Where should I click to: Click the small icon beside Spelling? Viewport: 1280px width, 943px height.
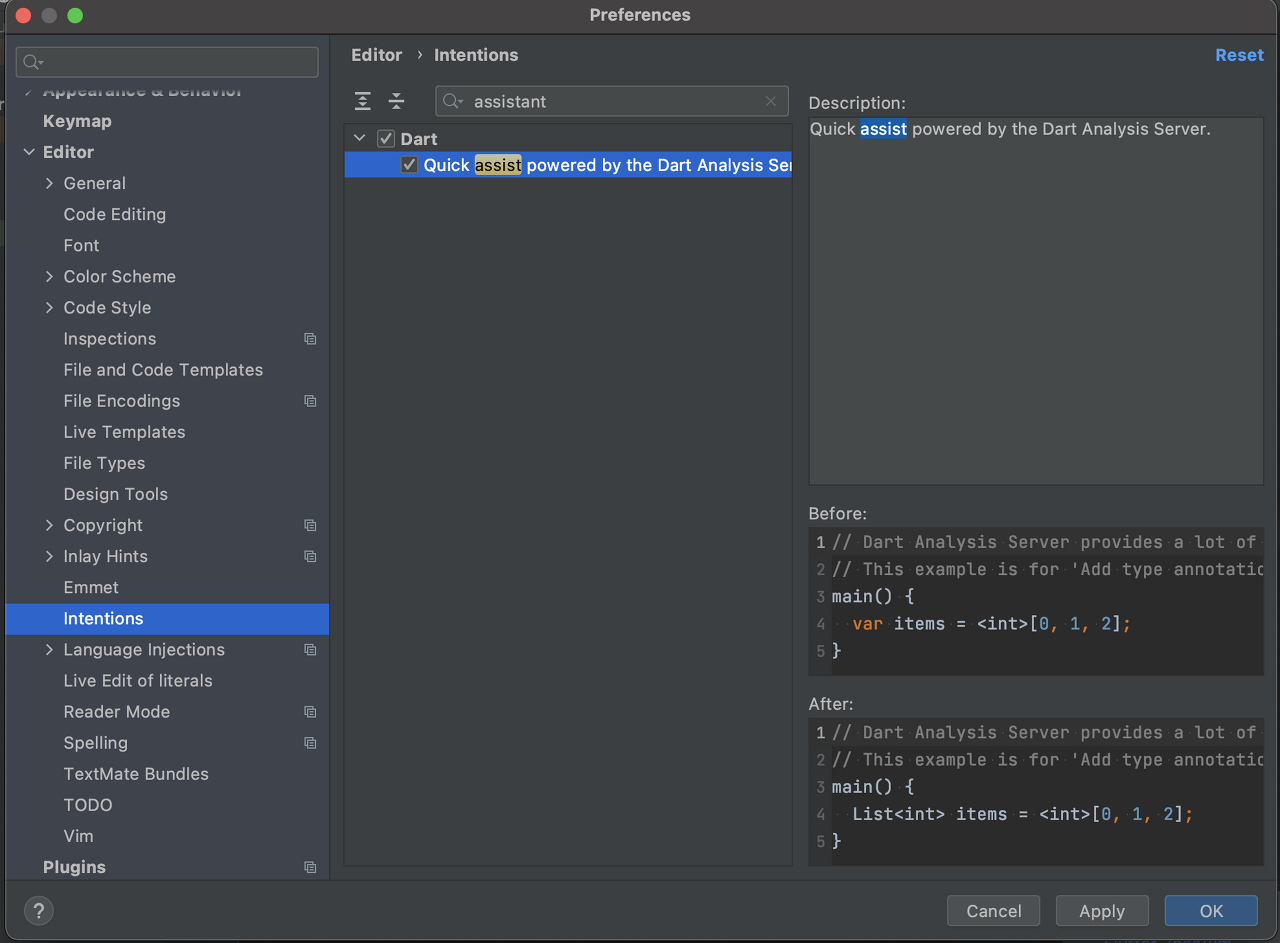click(310, 743)
